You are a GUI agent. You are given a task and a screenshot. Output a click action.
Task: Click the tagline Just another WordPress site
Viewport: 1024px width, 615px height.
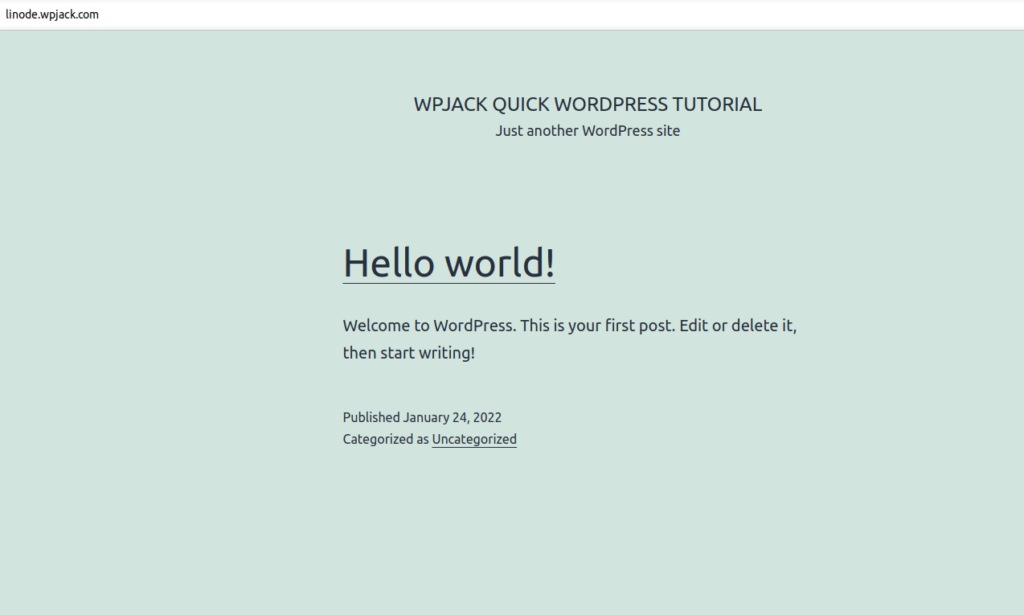pyautogui.click(x=587, y=131)
